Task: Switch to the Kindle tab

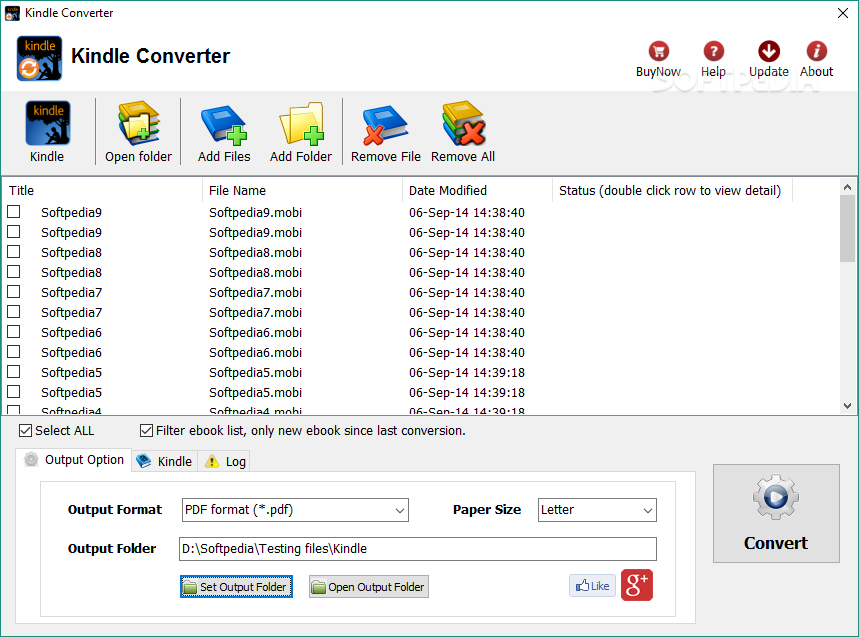Action: [x=164, y=461]
